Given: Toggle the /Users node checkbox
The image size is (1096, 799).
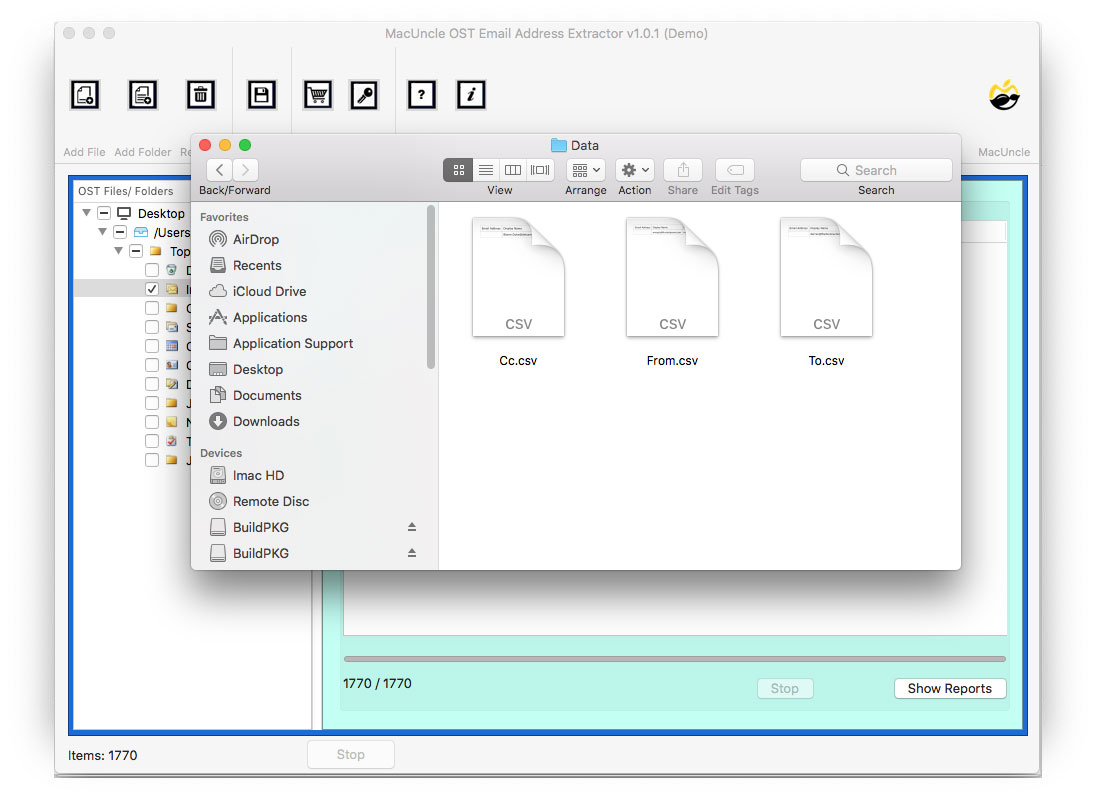Looking at the screenshot, I should (120, 232).
